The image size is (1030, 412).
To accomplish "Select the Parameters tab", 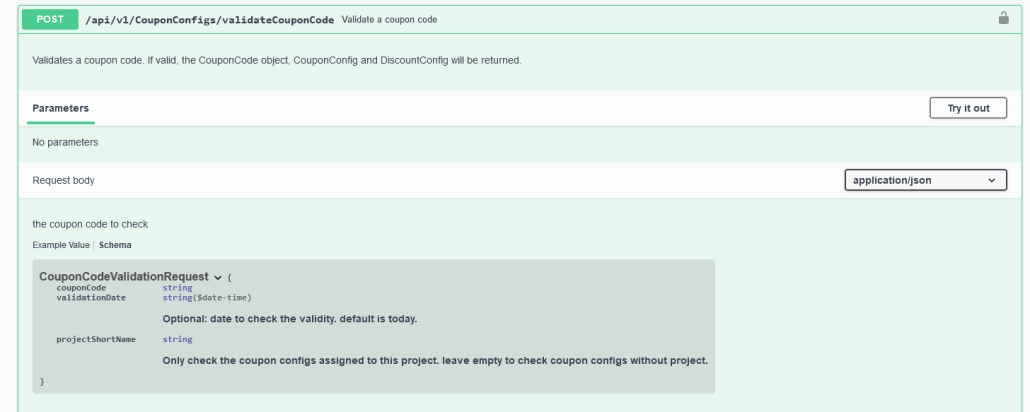I will point(60,108).
